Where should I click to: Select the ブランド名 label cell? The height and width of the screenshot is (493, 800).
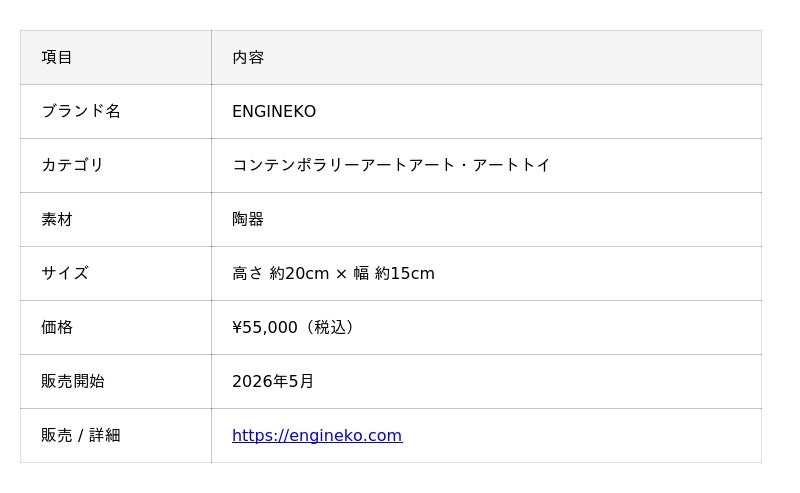click(116, 111)
